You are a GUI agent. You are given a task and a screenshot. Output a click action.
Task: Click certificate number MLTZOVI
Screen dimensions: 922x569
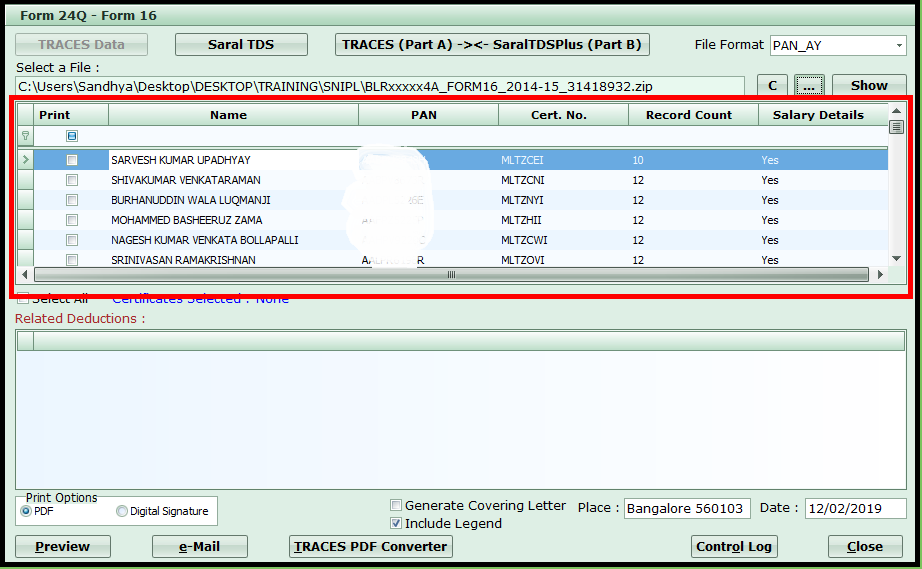tap(522, 260)
